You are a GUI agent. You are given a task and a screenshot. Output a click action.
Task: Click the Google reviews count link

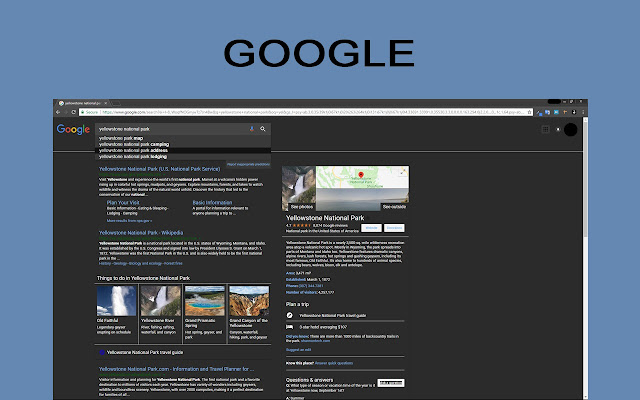coord(330,225)
